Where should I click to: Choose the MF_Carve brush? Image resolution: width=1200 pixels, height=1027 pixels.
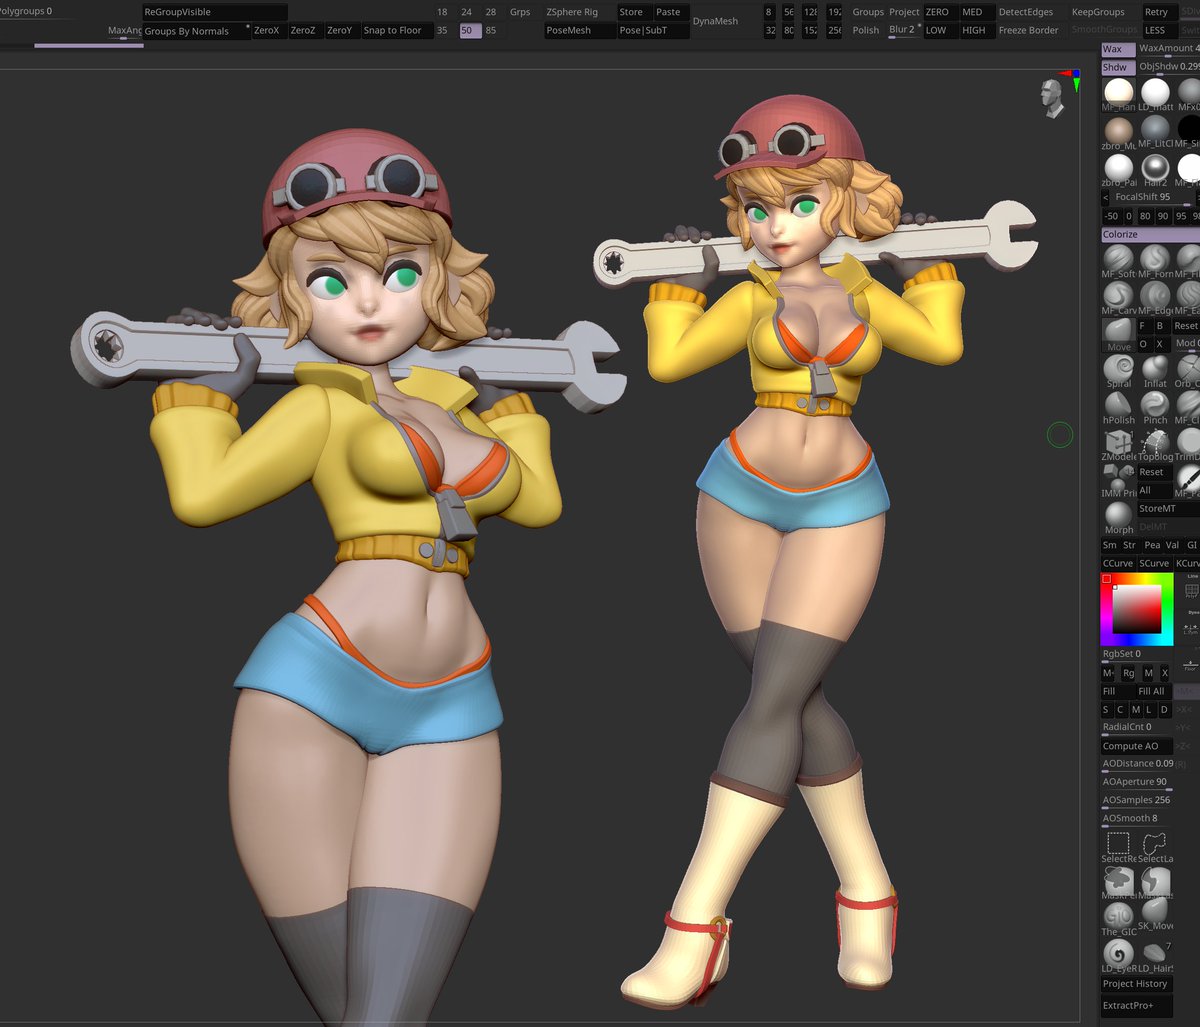pos(1118,299)
